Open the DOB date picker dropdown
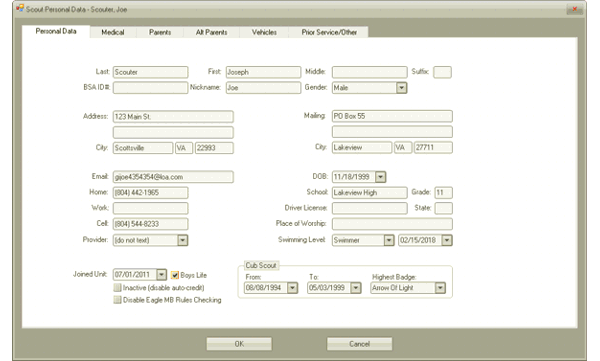The width and height of the screenshot is (600, 361). [x=380, y=177]
